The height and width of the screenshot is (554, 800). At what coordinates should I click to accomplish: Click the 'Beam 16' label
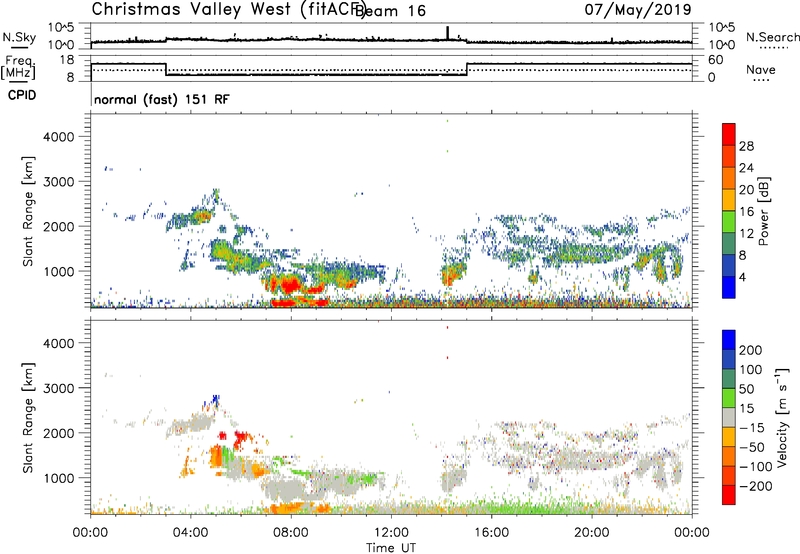(x=390, y=11)
